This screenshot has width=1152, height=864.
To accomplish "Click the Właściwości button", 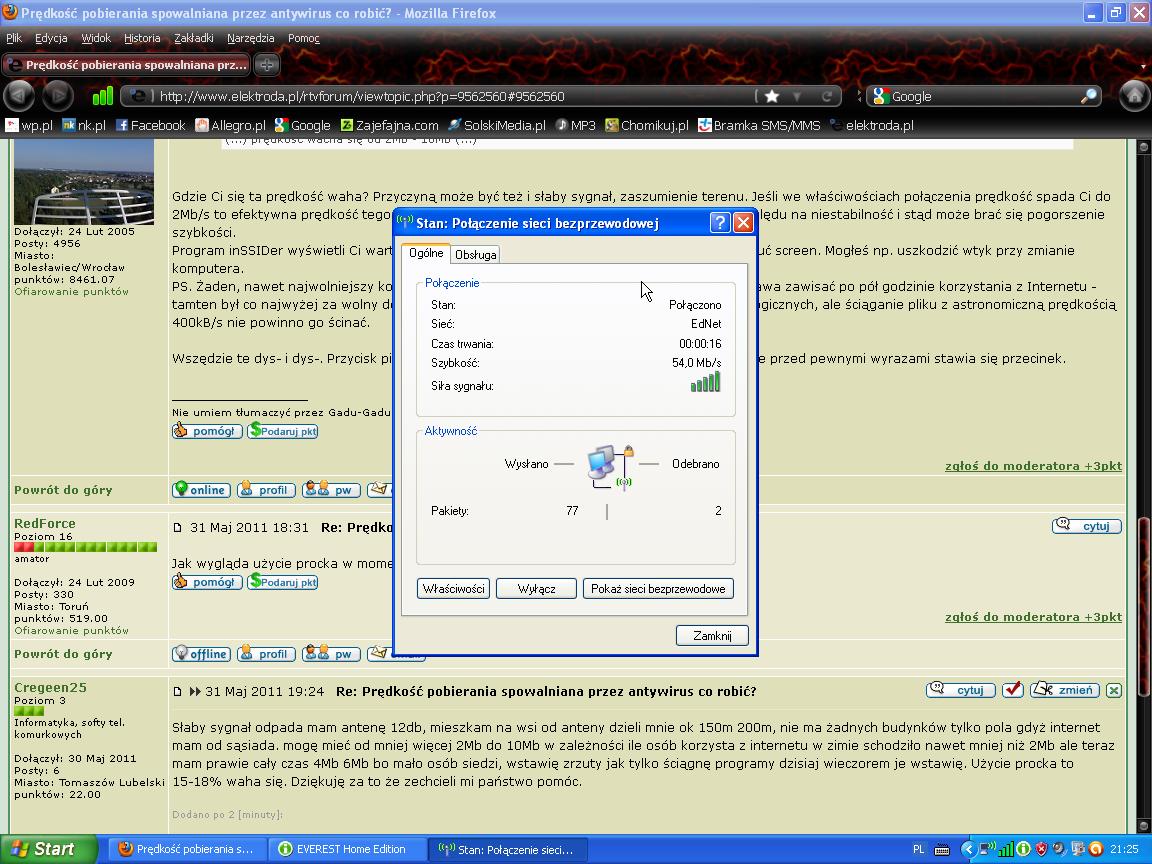I will [x=453, y=588].
